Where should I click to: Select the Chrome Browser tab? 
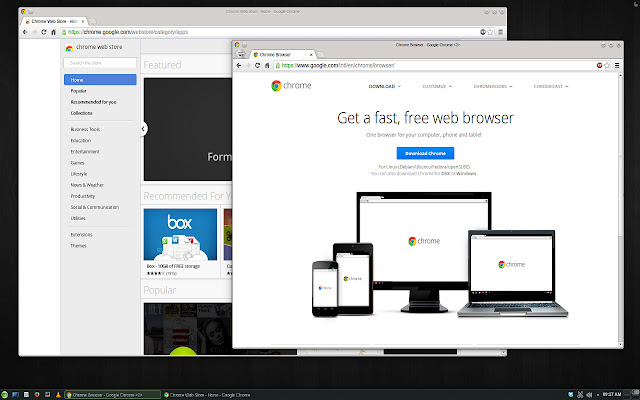click(x=280, y=54)
